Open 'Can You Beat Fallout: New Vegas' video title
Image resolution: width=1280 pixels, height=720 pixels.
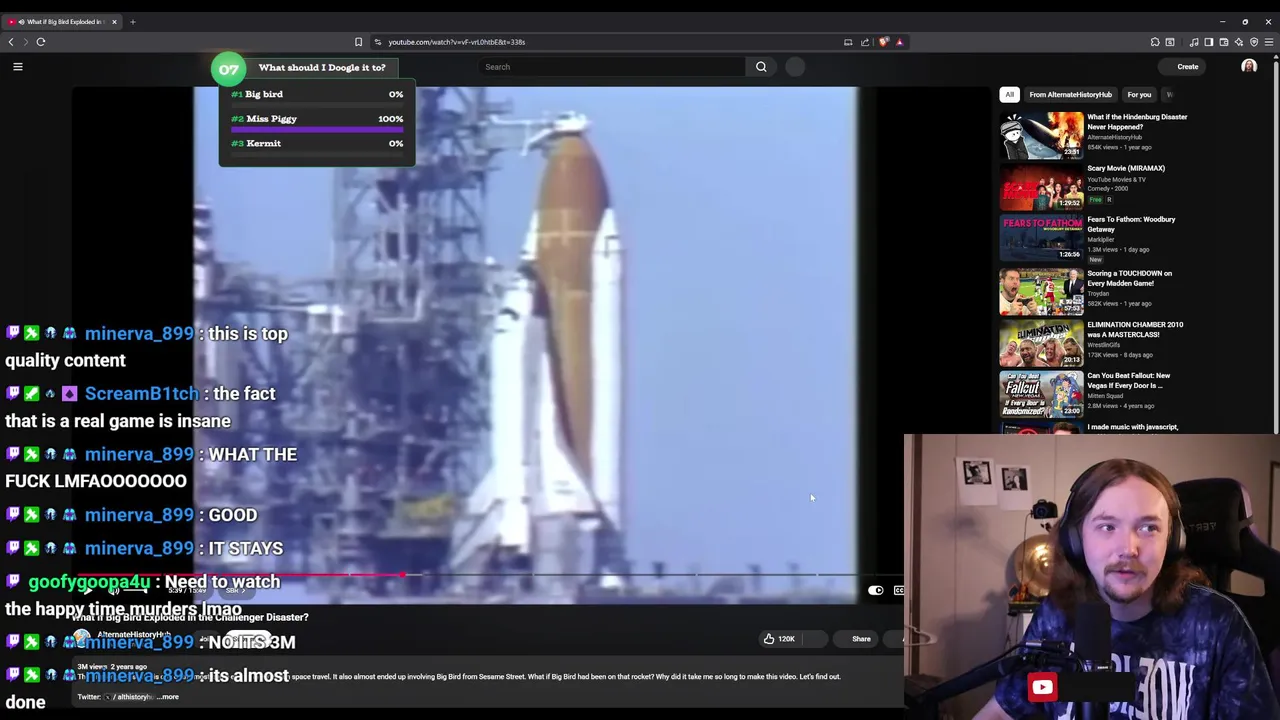(x=1128, y=380)
